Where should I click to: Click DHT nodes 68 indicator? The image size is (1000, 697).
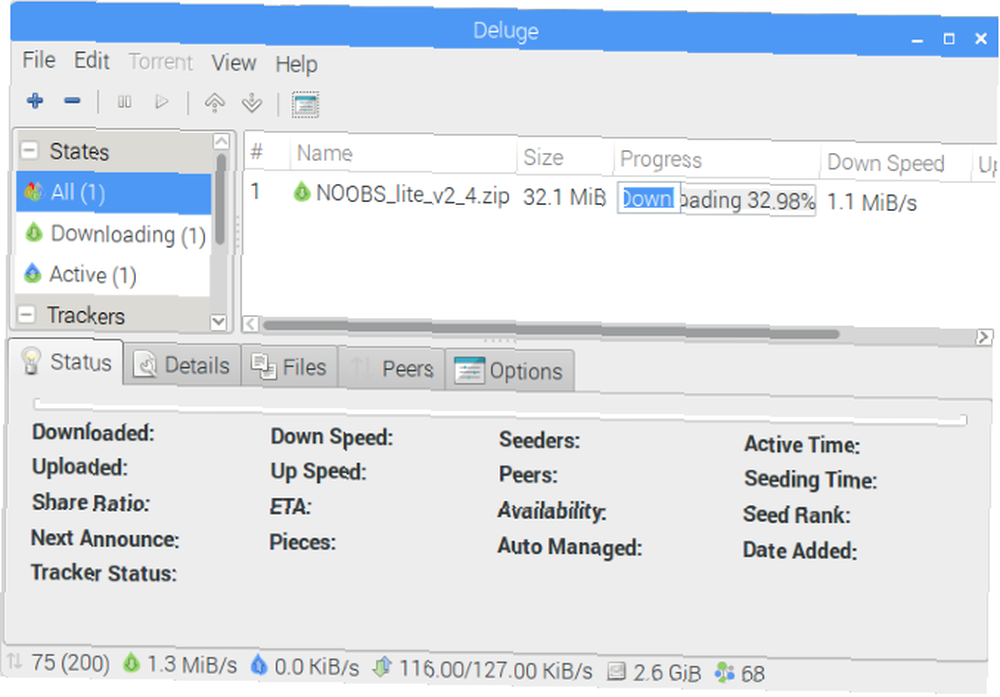click(740, 673)
